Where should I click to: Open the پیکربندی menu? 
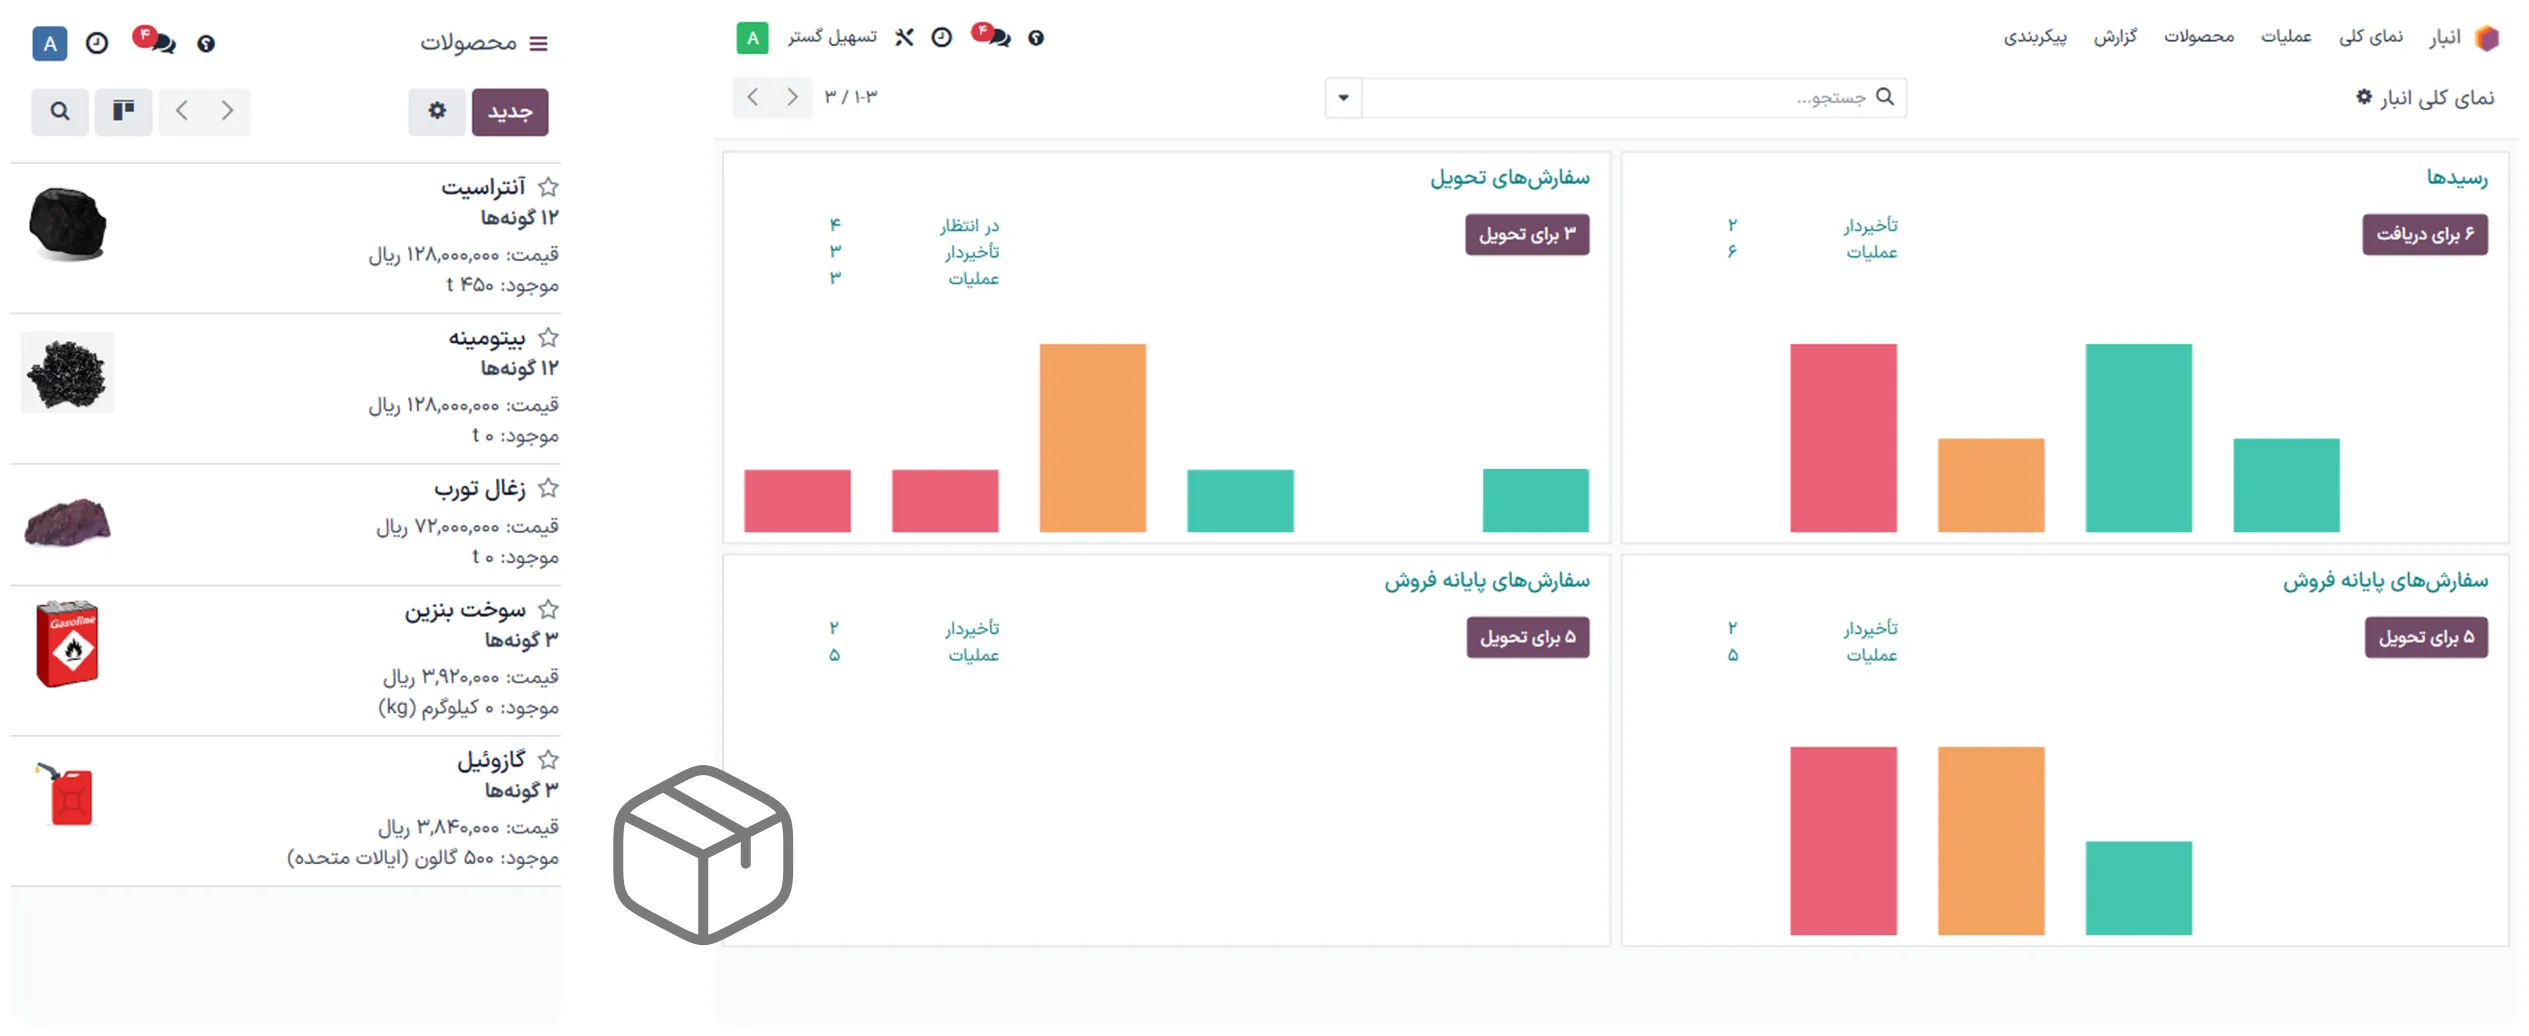pos(2034,37)
